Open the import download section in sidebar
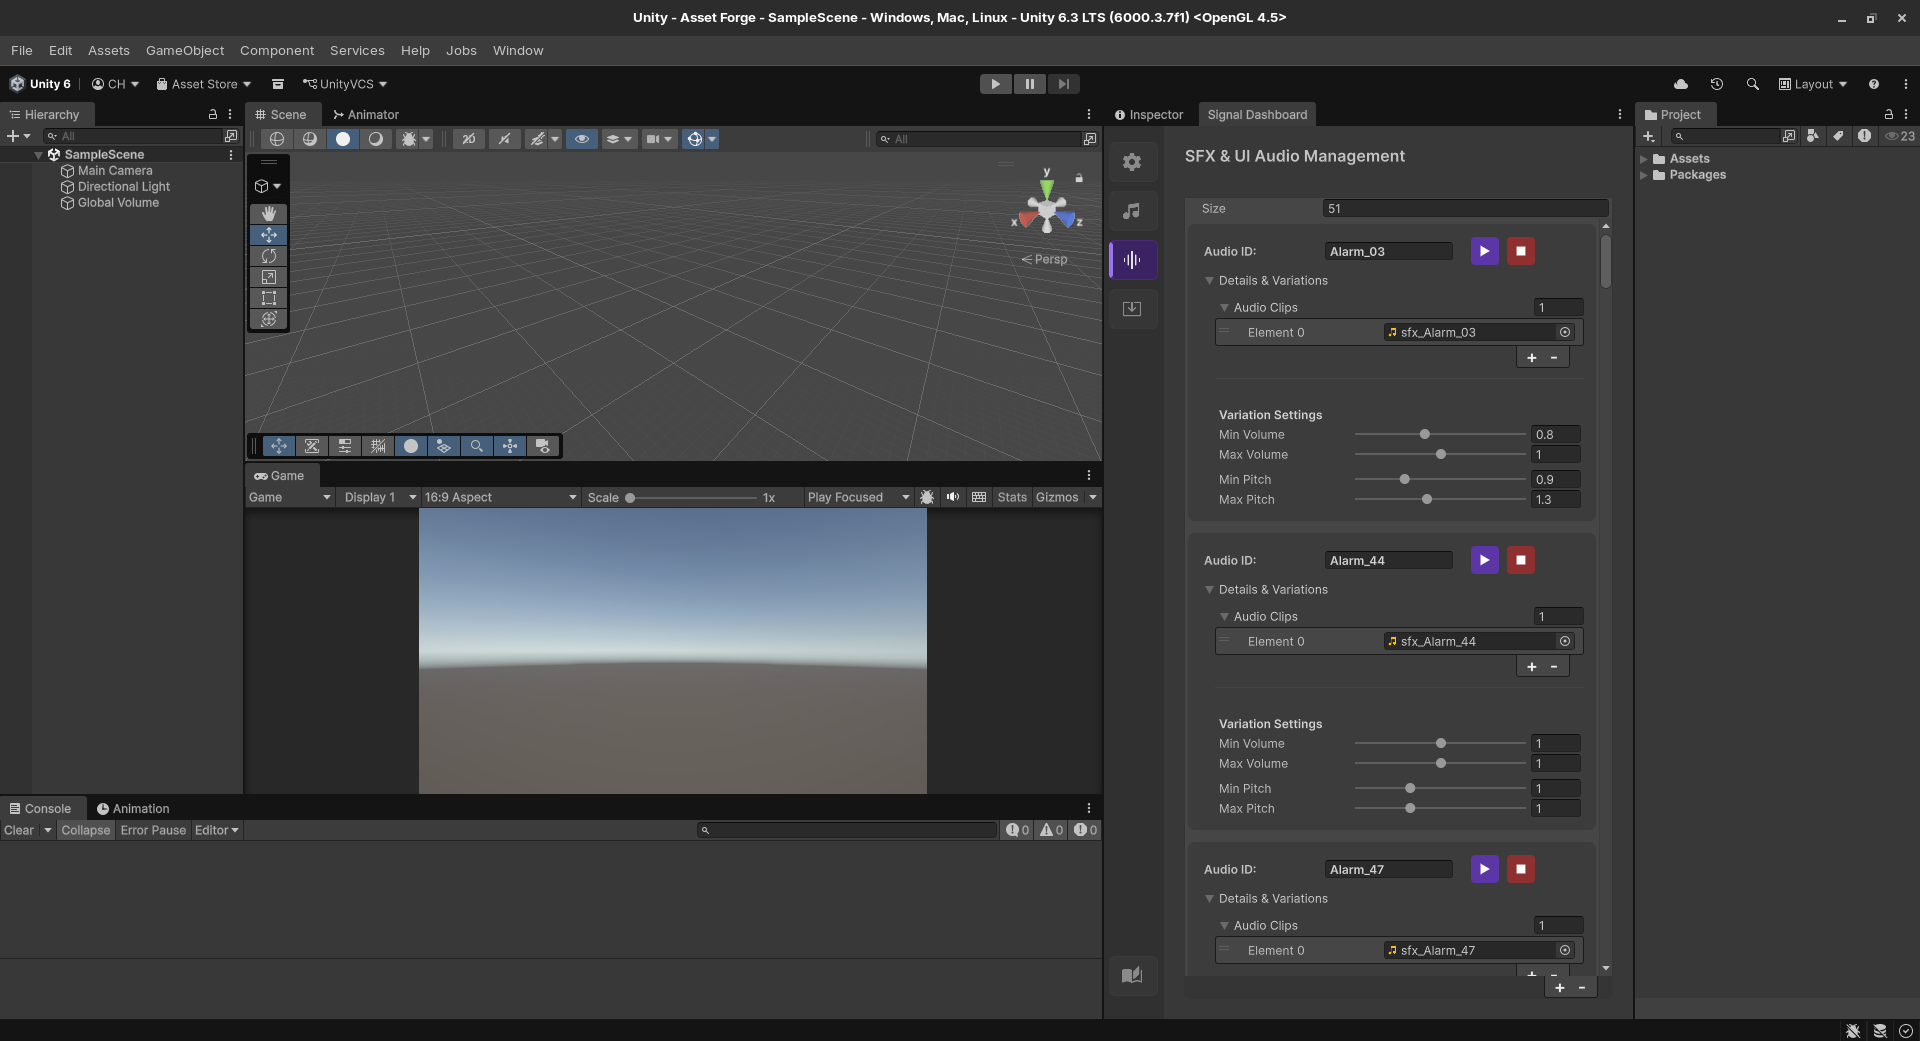1920x1041 pixels. (1132, 309)
